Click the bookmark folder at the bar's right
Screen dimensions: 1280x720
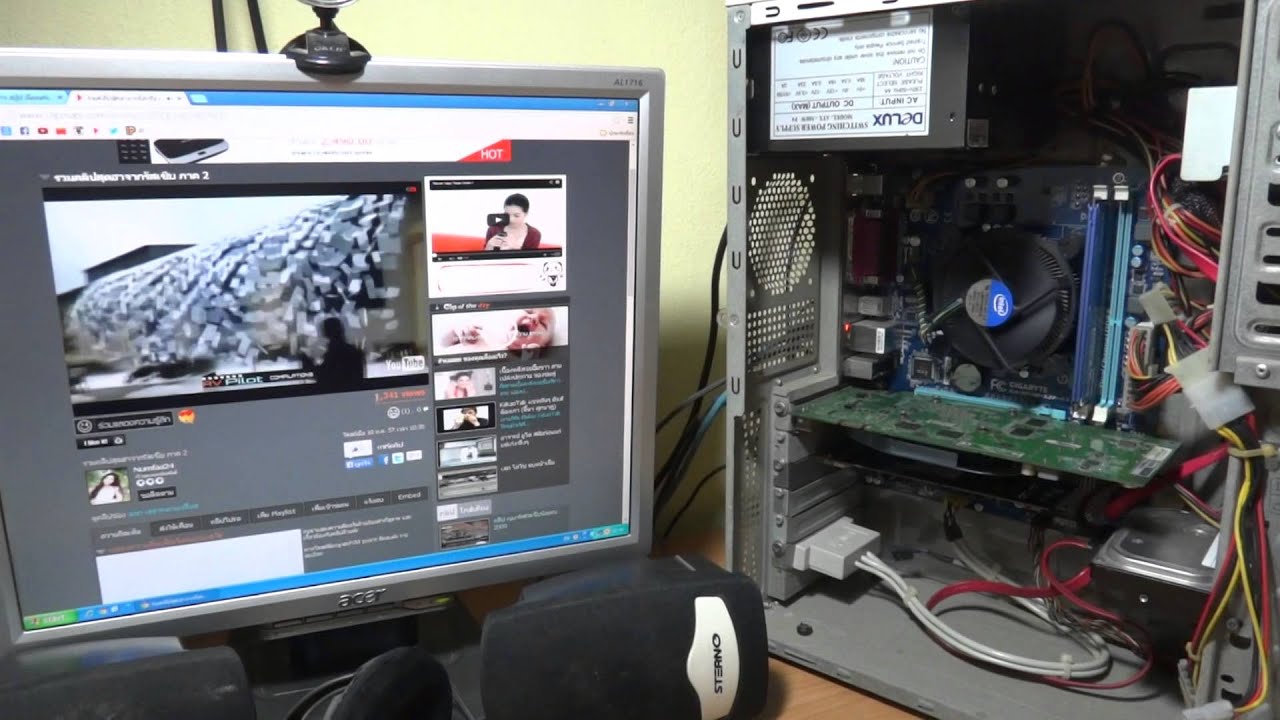click(x=616, y=133)
